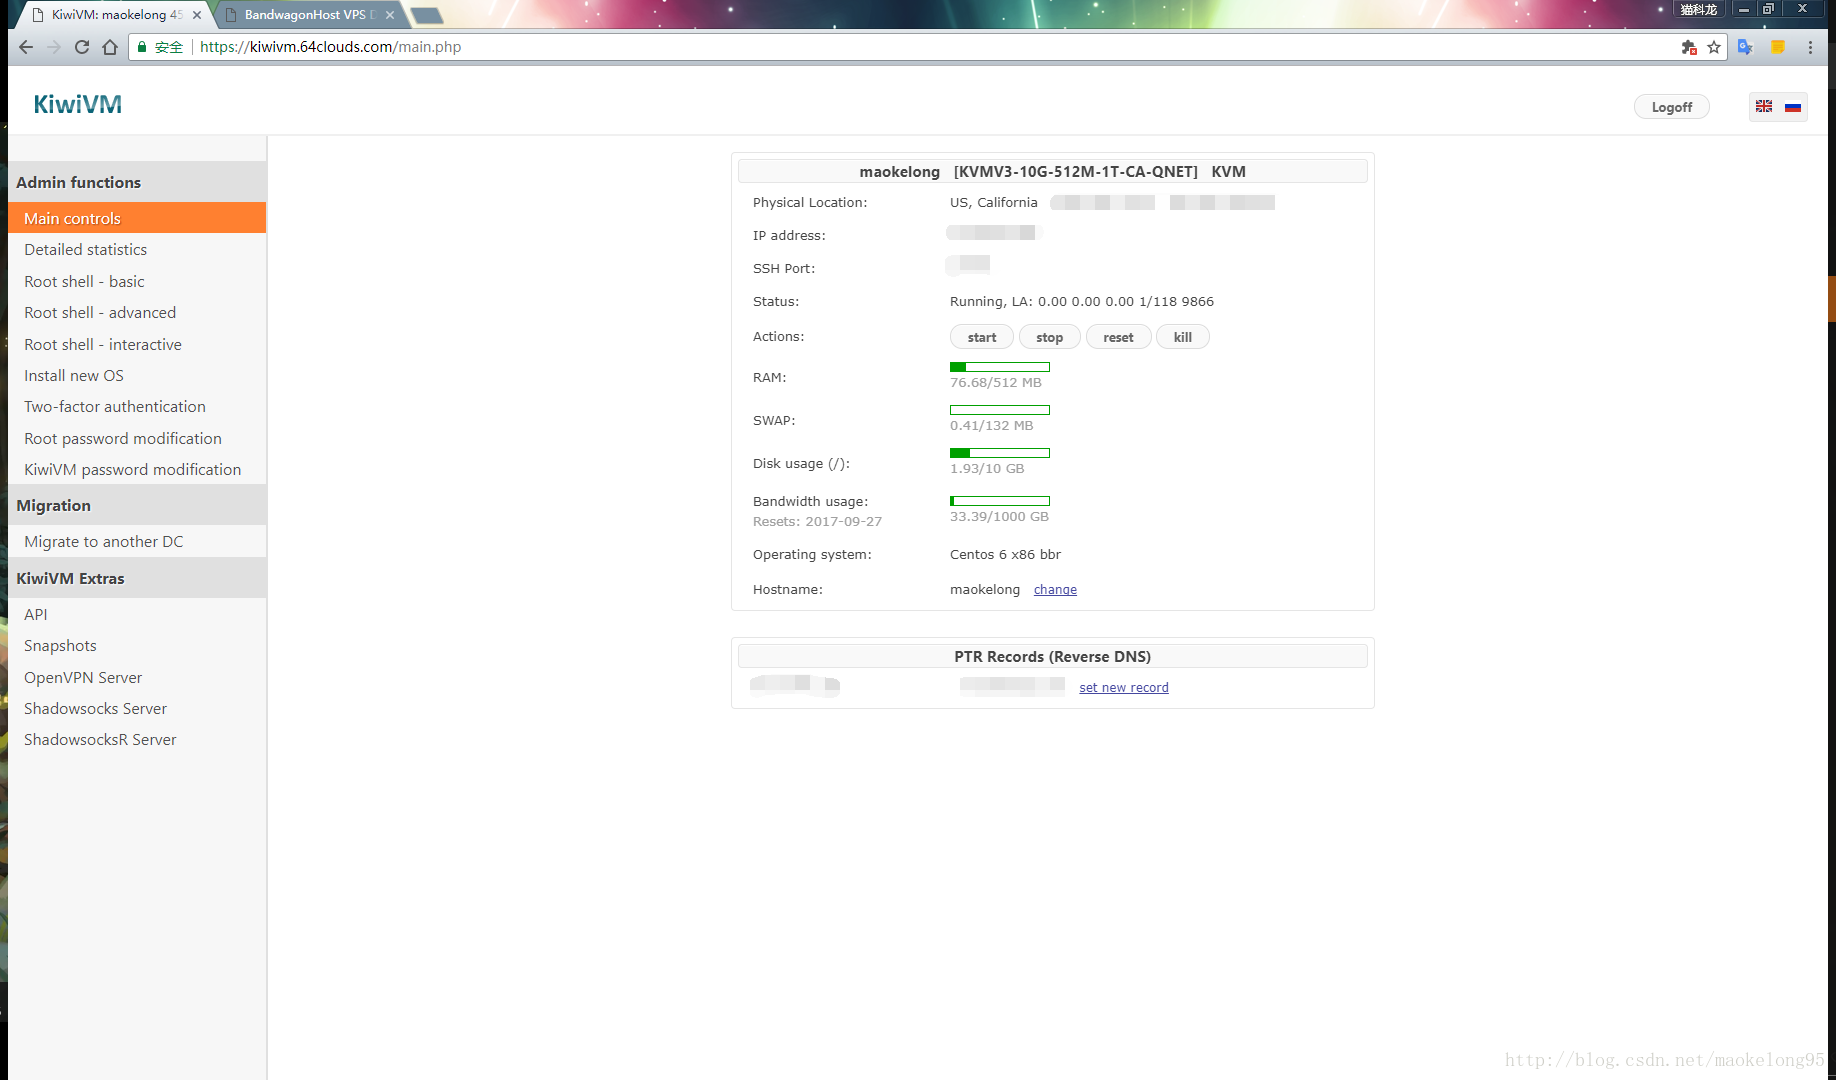Click the KiwiVM logo
The image size is (1836, 1080).
[x=77, y=104]
